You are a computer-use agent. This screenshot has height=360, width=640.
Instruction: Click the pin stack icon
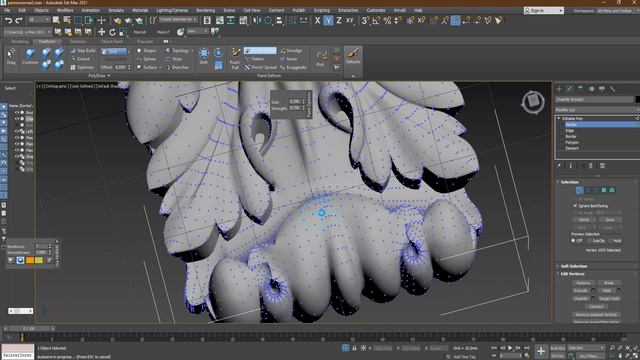point(559,166)
